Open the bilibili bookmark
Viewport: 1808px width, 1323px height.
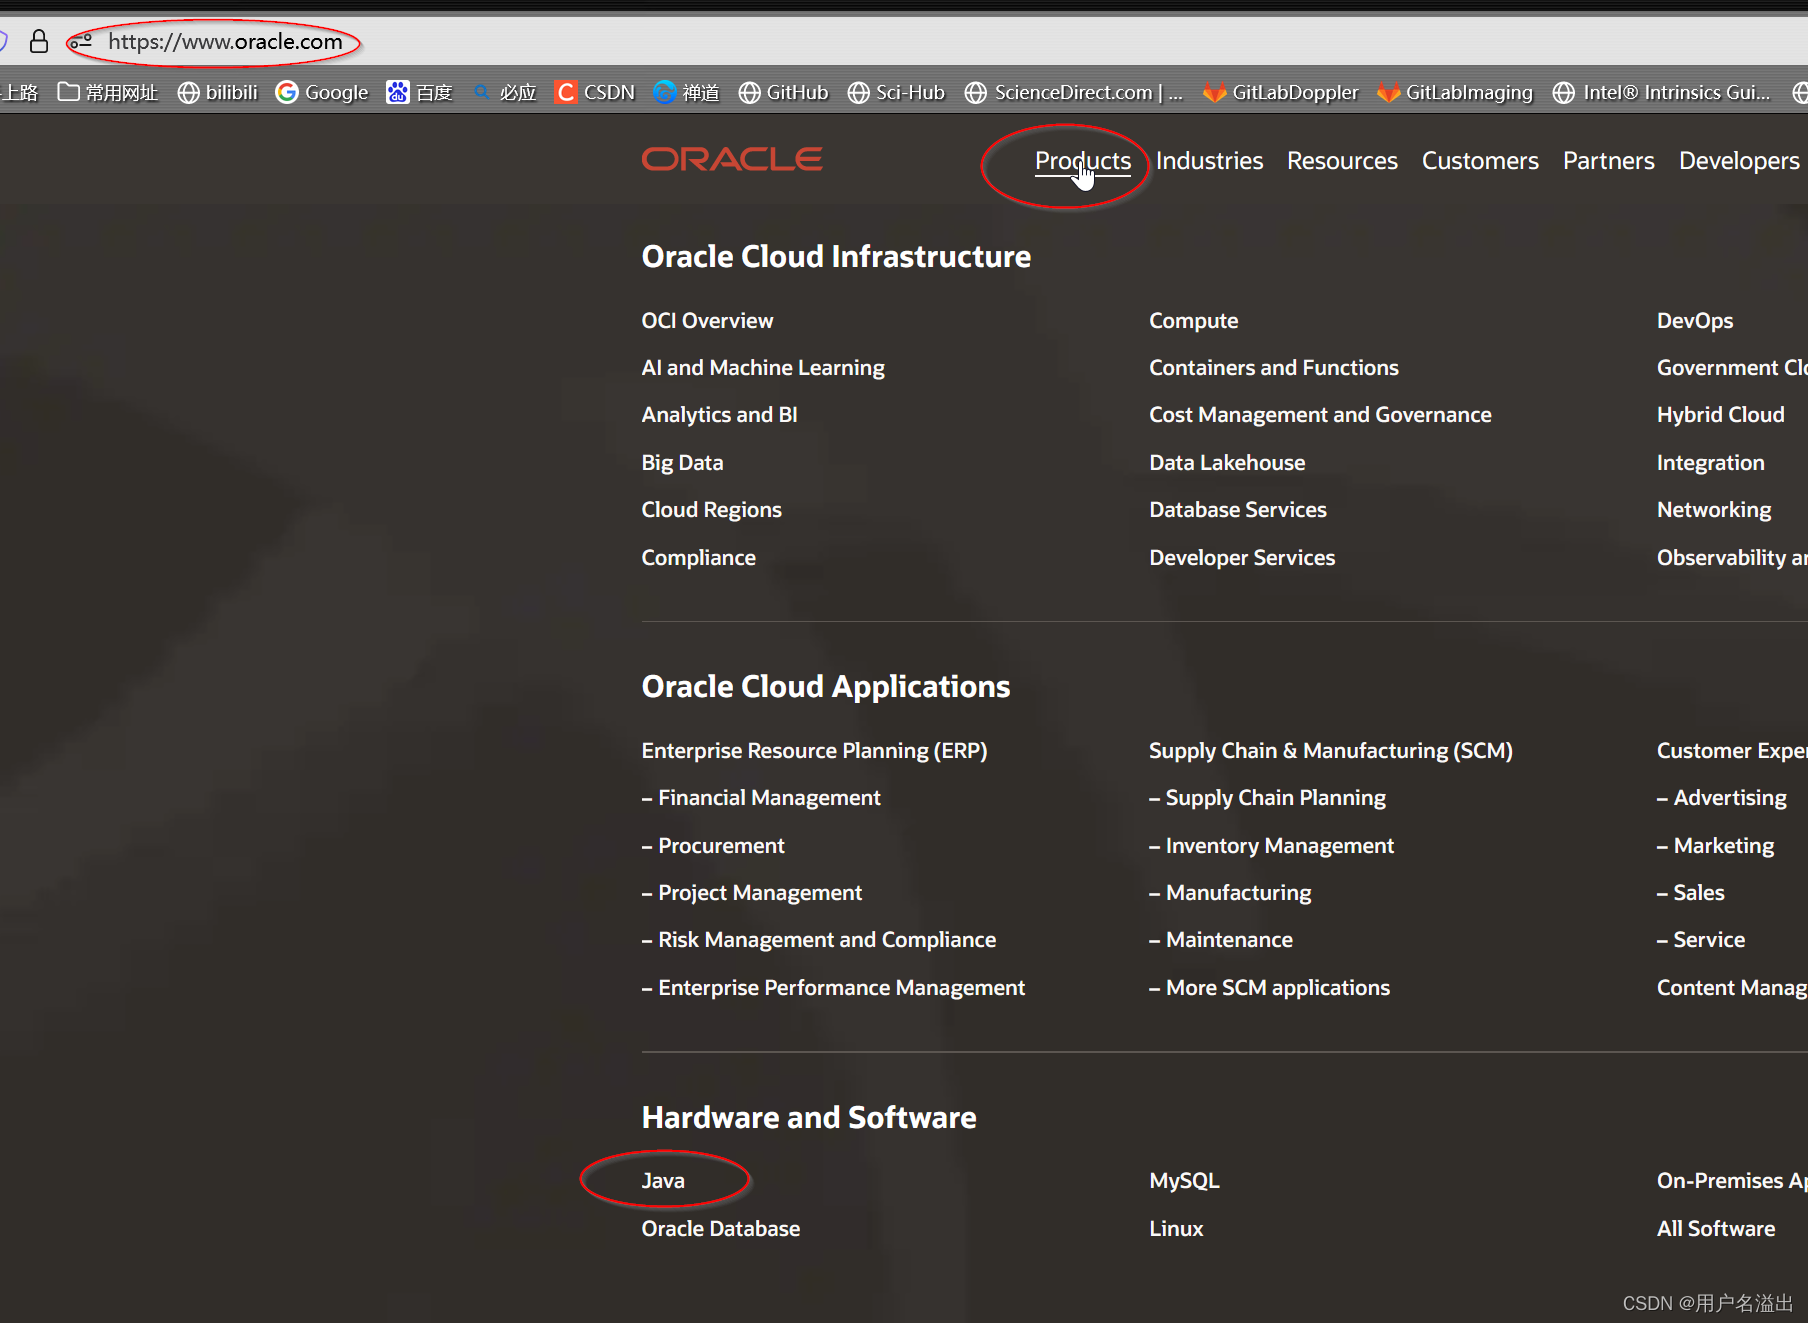[x=217, y=92]
